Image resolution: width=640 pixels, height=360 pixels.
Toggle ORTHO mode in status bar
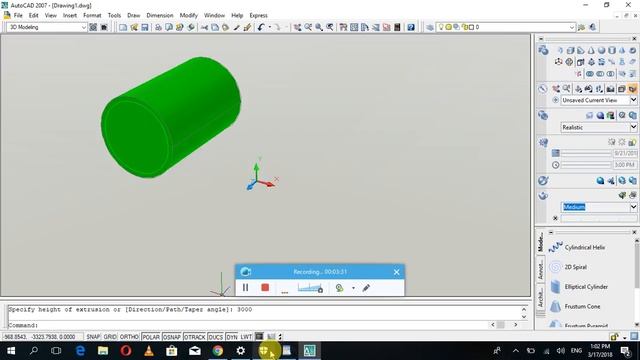129,337
